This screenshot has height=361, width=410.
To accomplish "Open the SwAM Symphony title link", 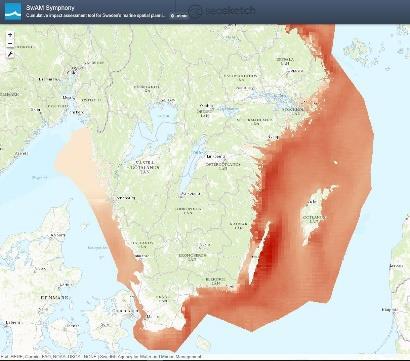I will point(50,7).
